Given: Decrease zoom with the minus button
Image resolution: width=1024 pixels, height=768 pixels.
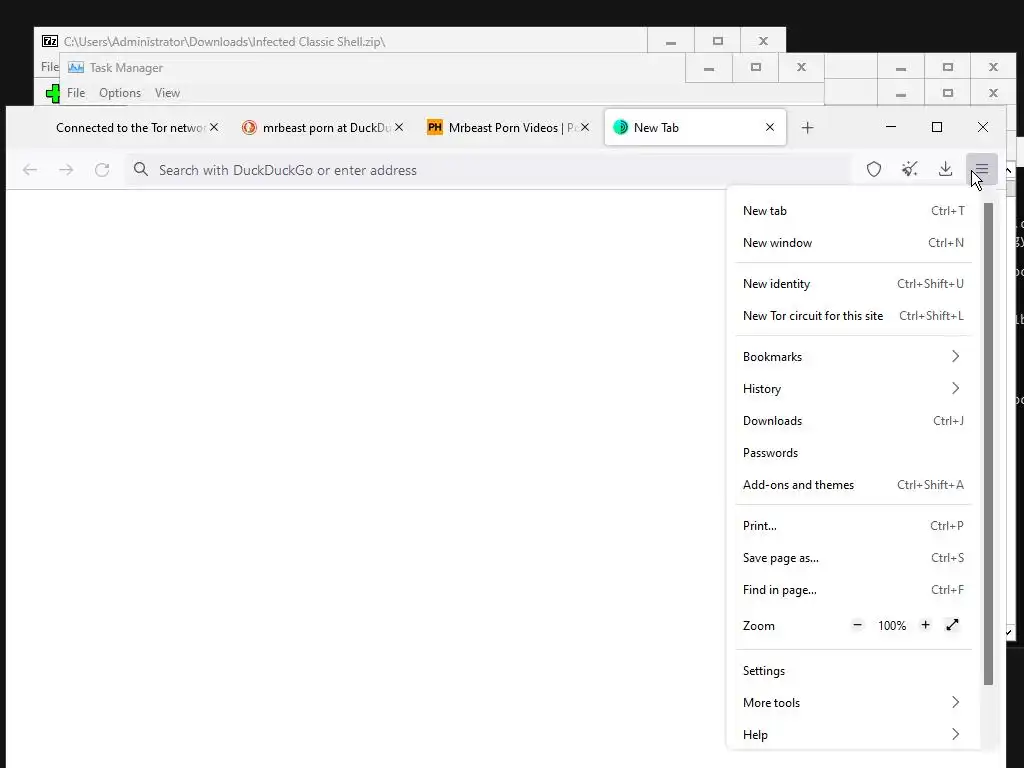Looking at the screenshot, I should 857,625.
